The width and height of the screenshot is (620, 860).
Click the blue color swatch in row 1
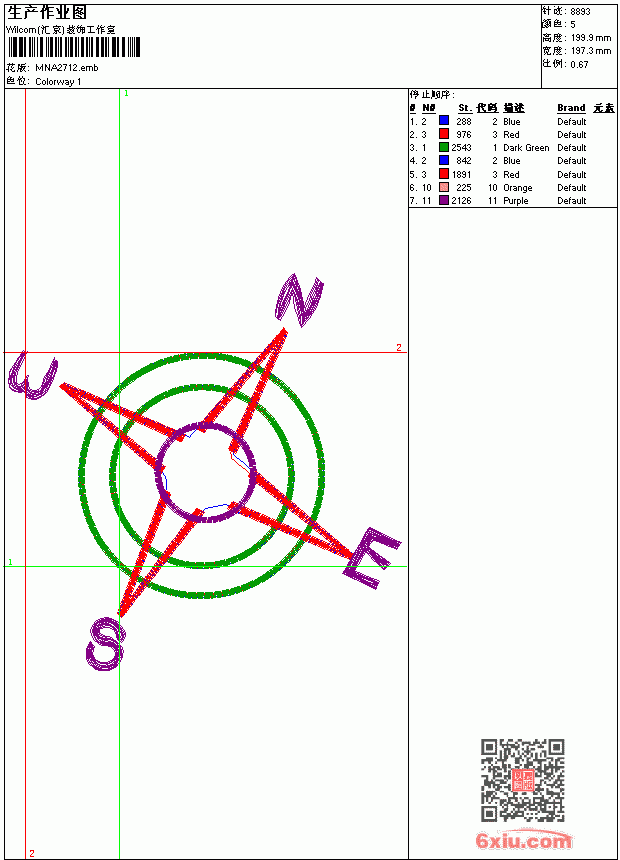pyautogui.click(x=444, y=121)
